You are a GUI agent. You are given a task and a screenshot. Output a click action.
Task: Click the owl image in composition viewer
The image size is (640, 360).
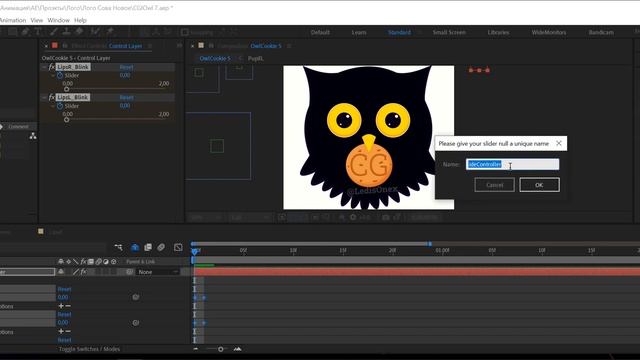coord(369,138)
